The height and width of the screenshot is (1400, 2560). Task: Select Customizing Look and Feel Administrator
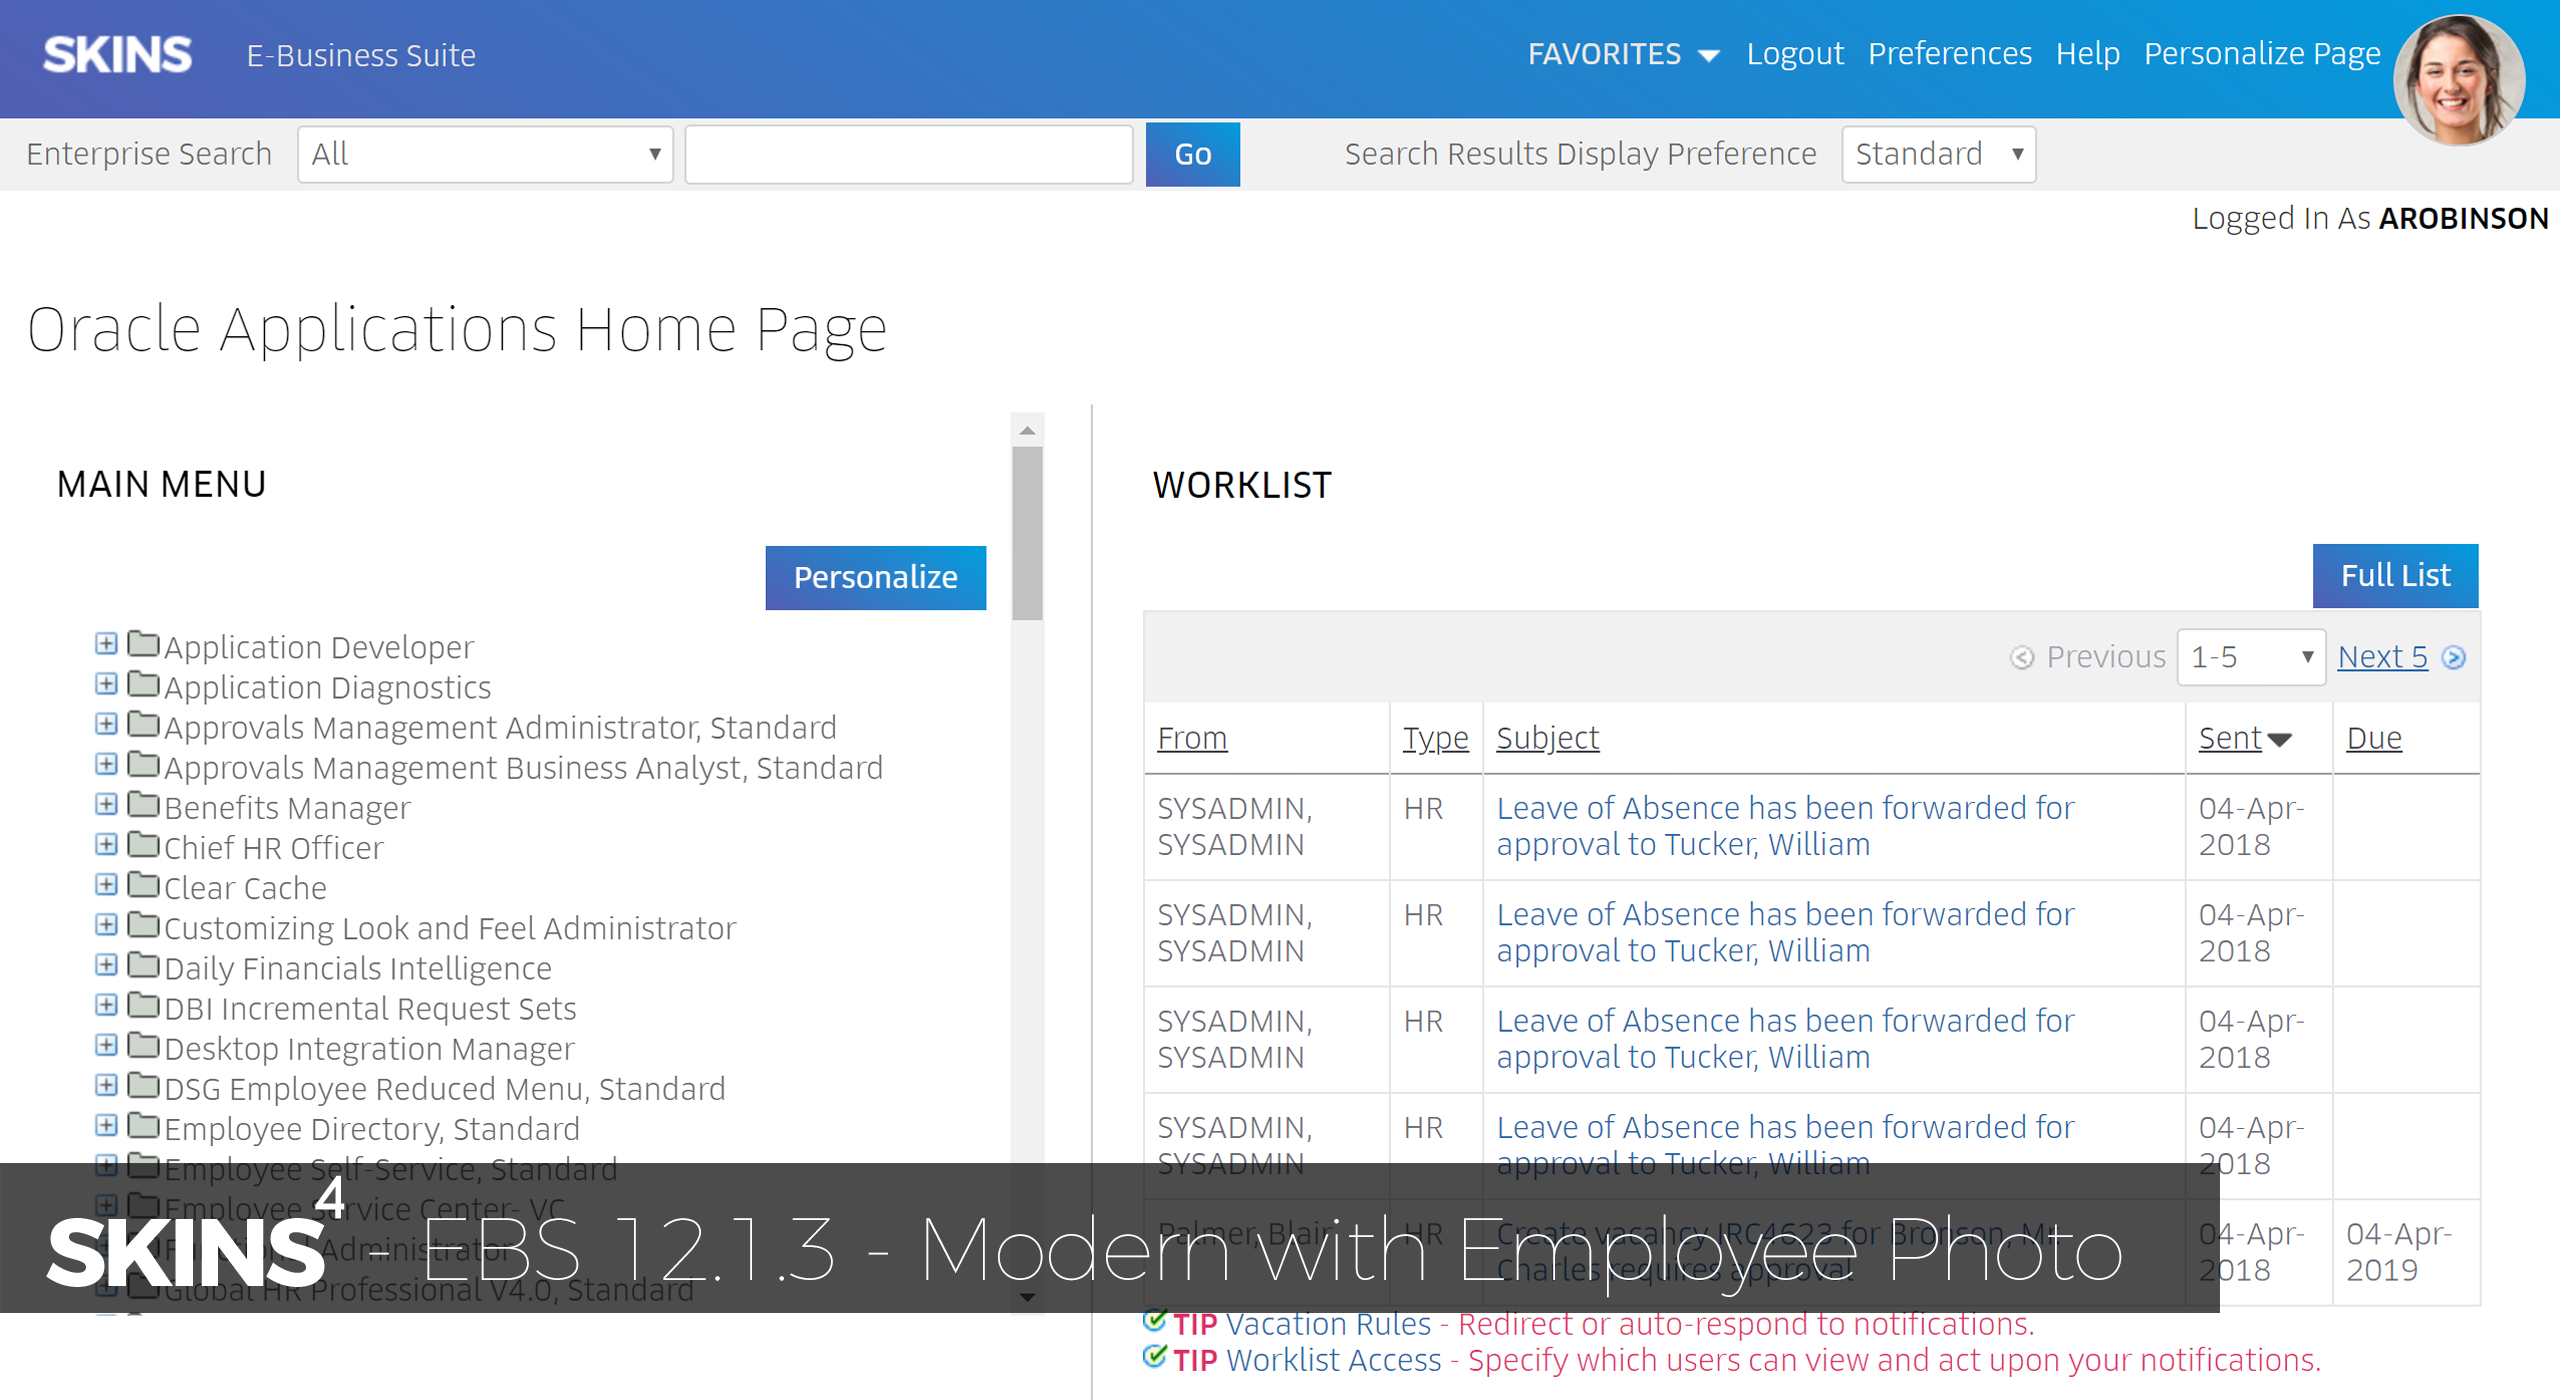coord(450,928)
